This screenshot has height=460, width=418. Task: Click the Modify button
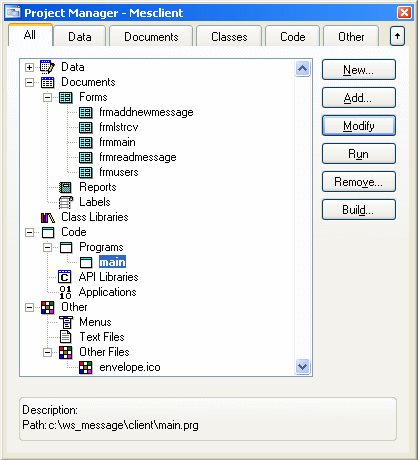tap(359, 126)
